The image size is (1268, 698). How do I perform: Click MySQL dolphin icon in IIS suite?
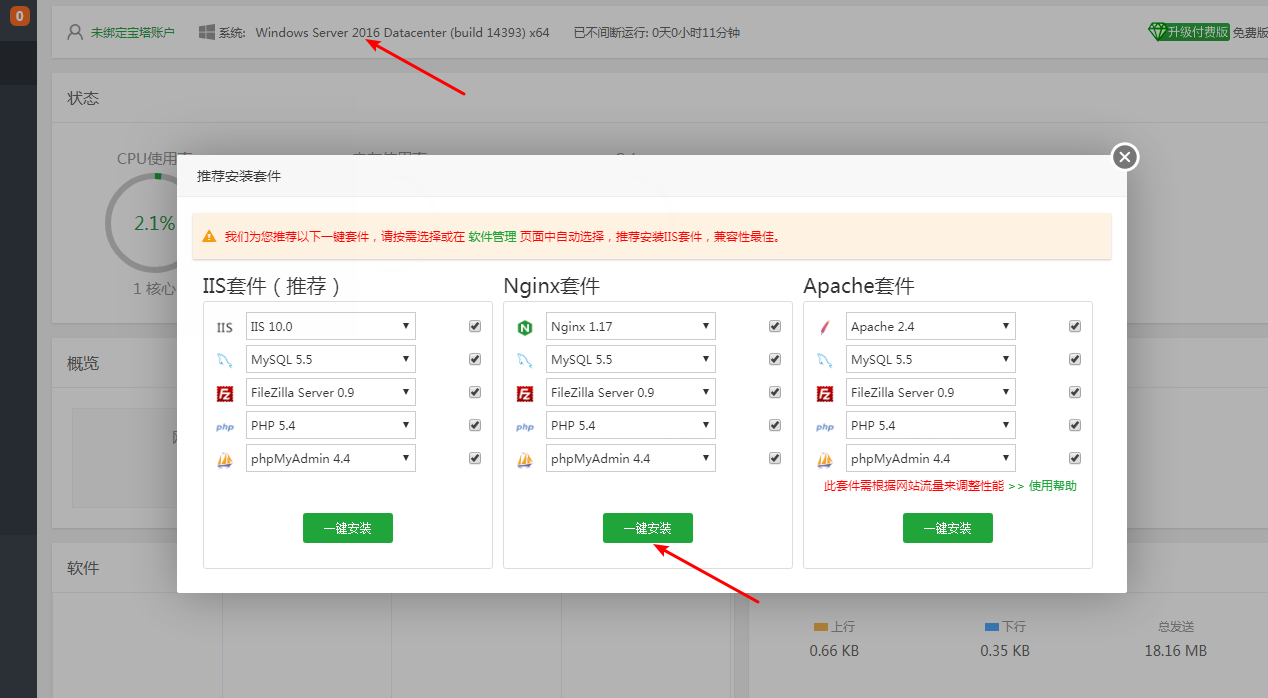pyautogui.click(x=225, y=360)
